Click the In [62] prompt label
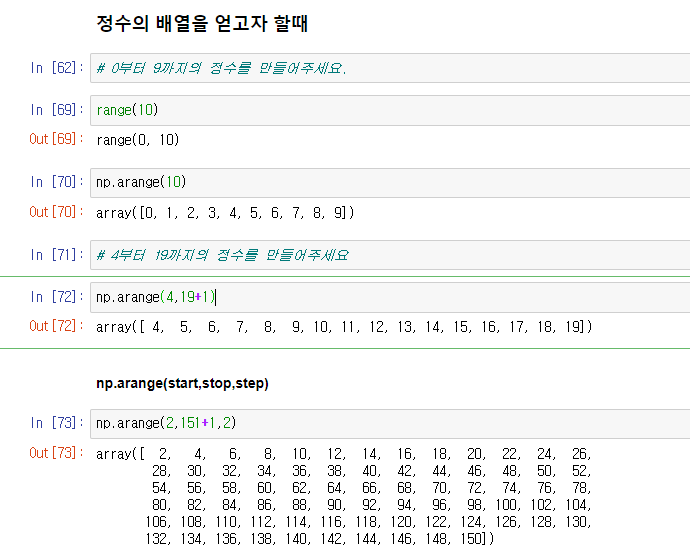690x560 pixels. [x=57, y=68]
